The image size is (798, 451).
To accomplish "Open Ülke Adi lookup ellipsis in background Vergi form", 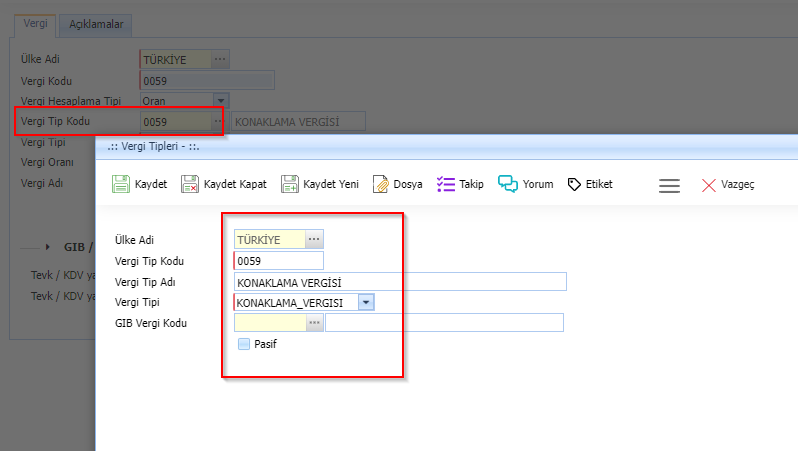I will point(220,59).
